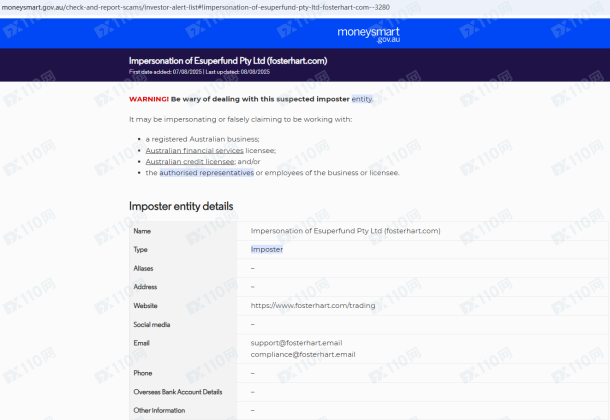Click the First date added line
This screenshot has height=420, width=610.
pos(199,72)
